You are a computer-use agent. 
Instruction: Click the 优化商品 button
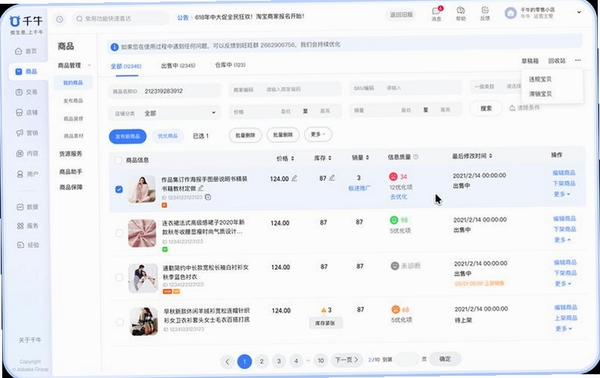168,136
